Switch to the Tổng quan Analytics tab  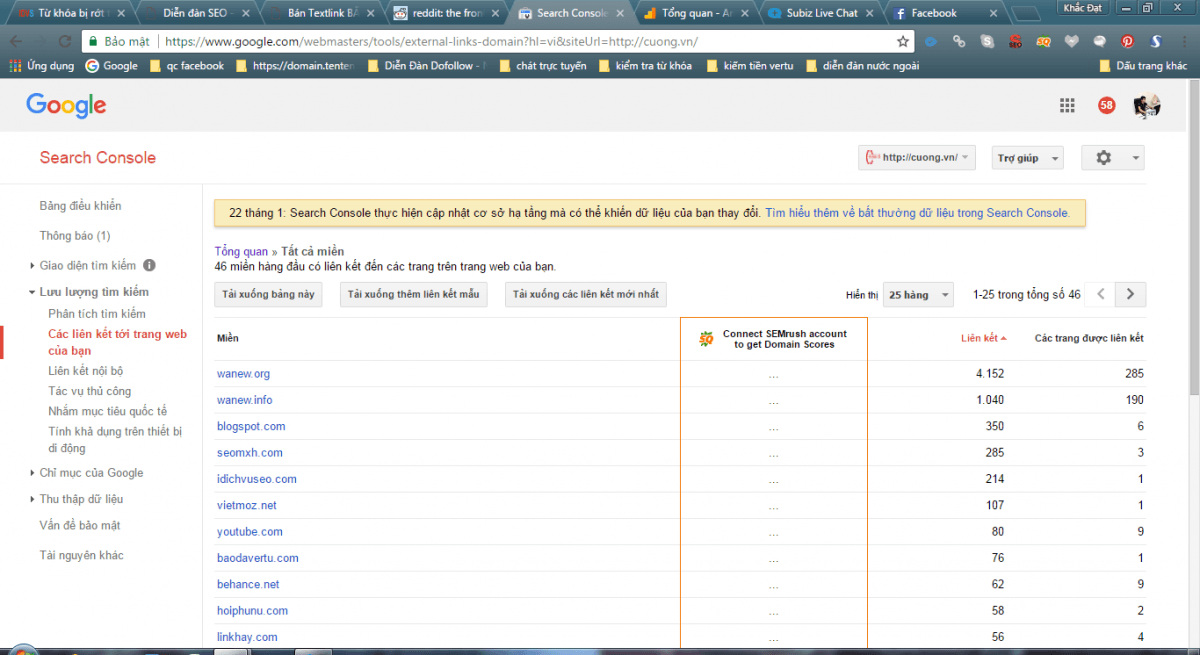coord(697,13)
